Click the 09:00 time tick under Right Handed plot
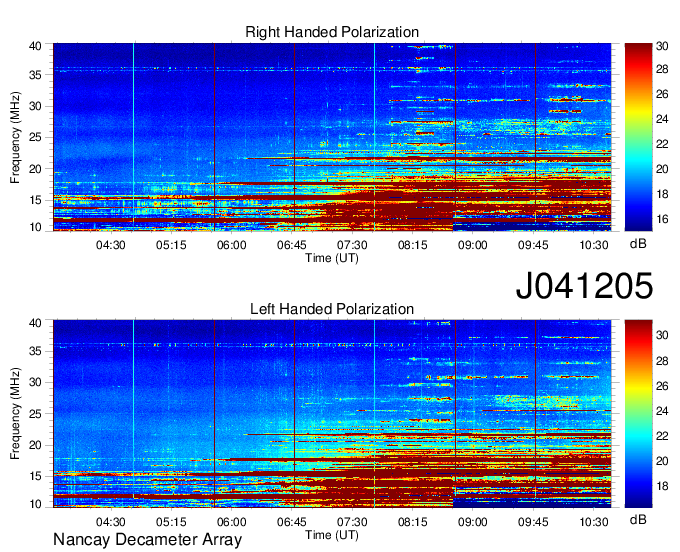 point(473,245)
